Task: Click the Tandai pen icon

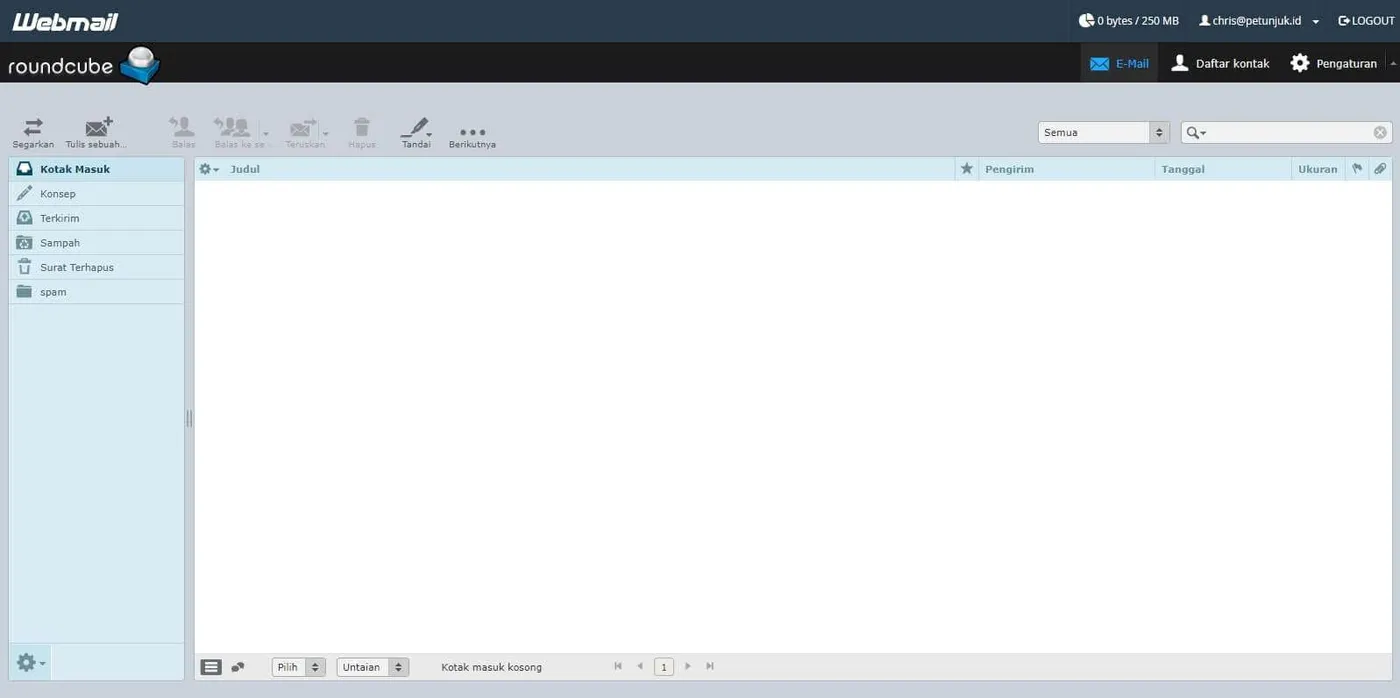Action: point(414,127)
